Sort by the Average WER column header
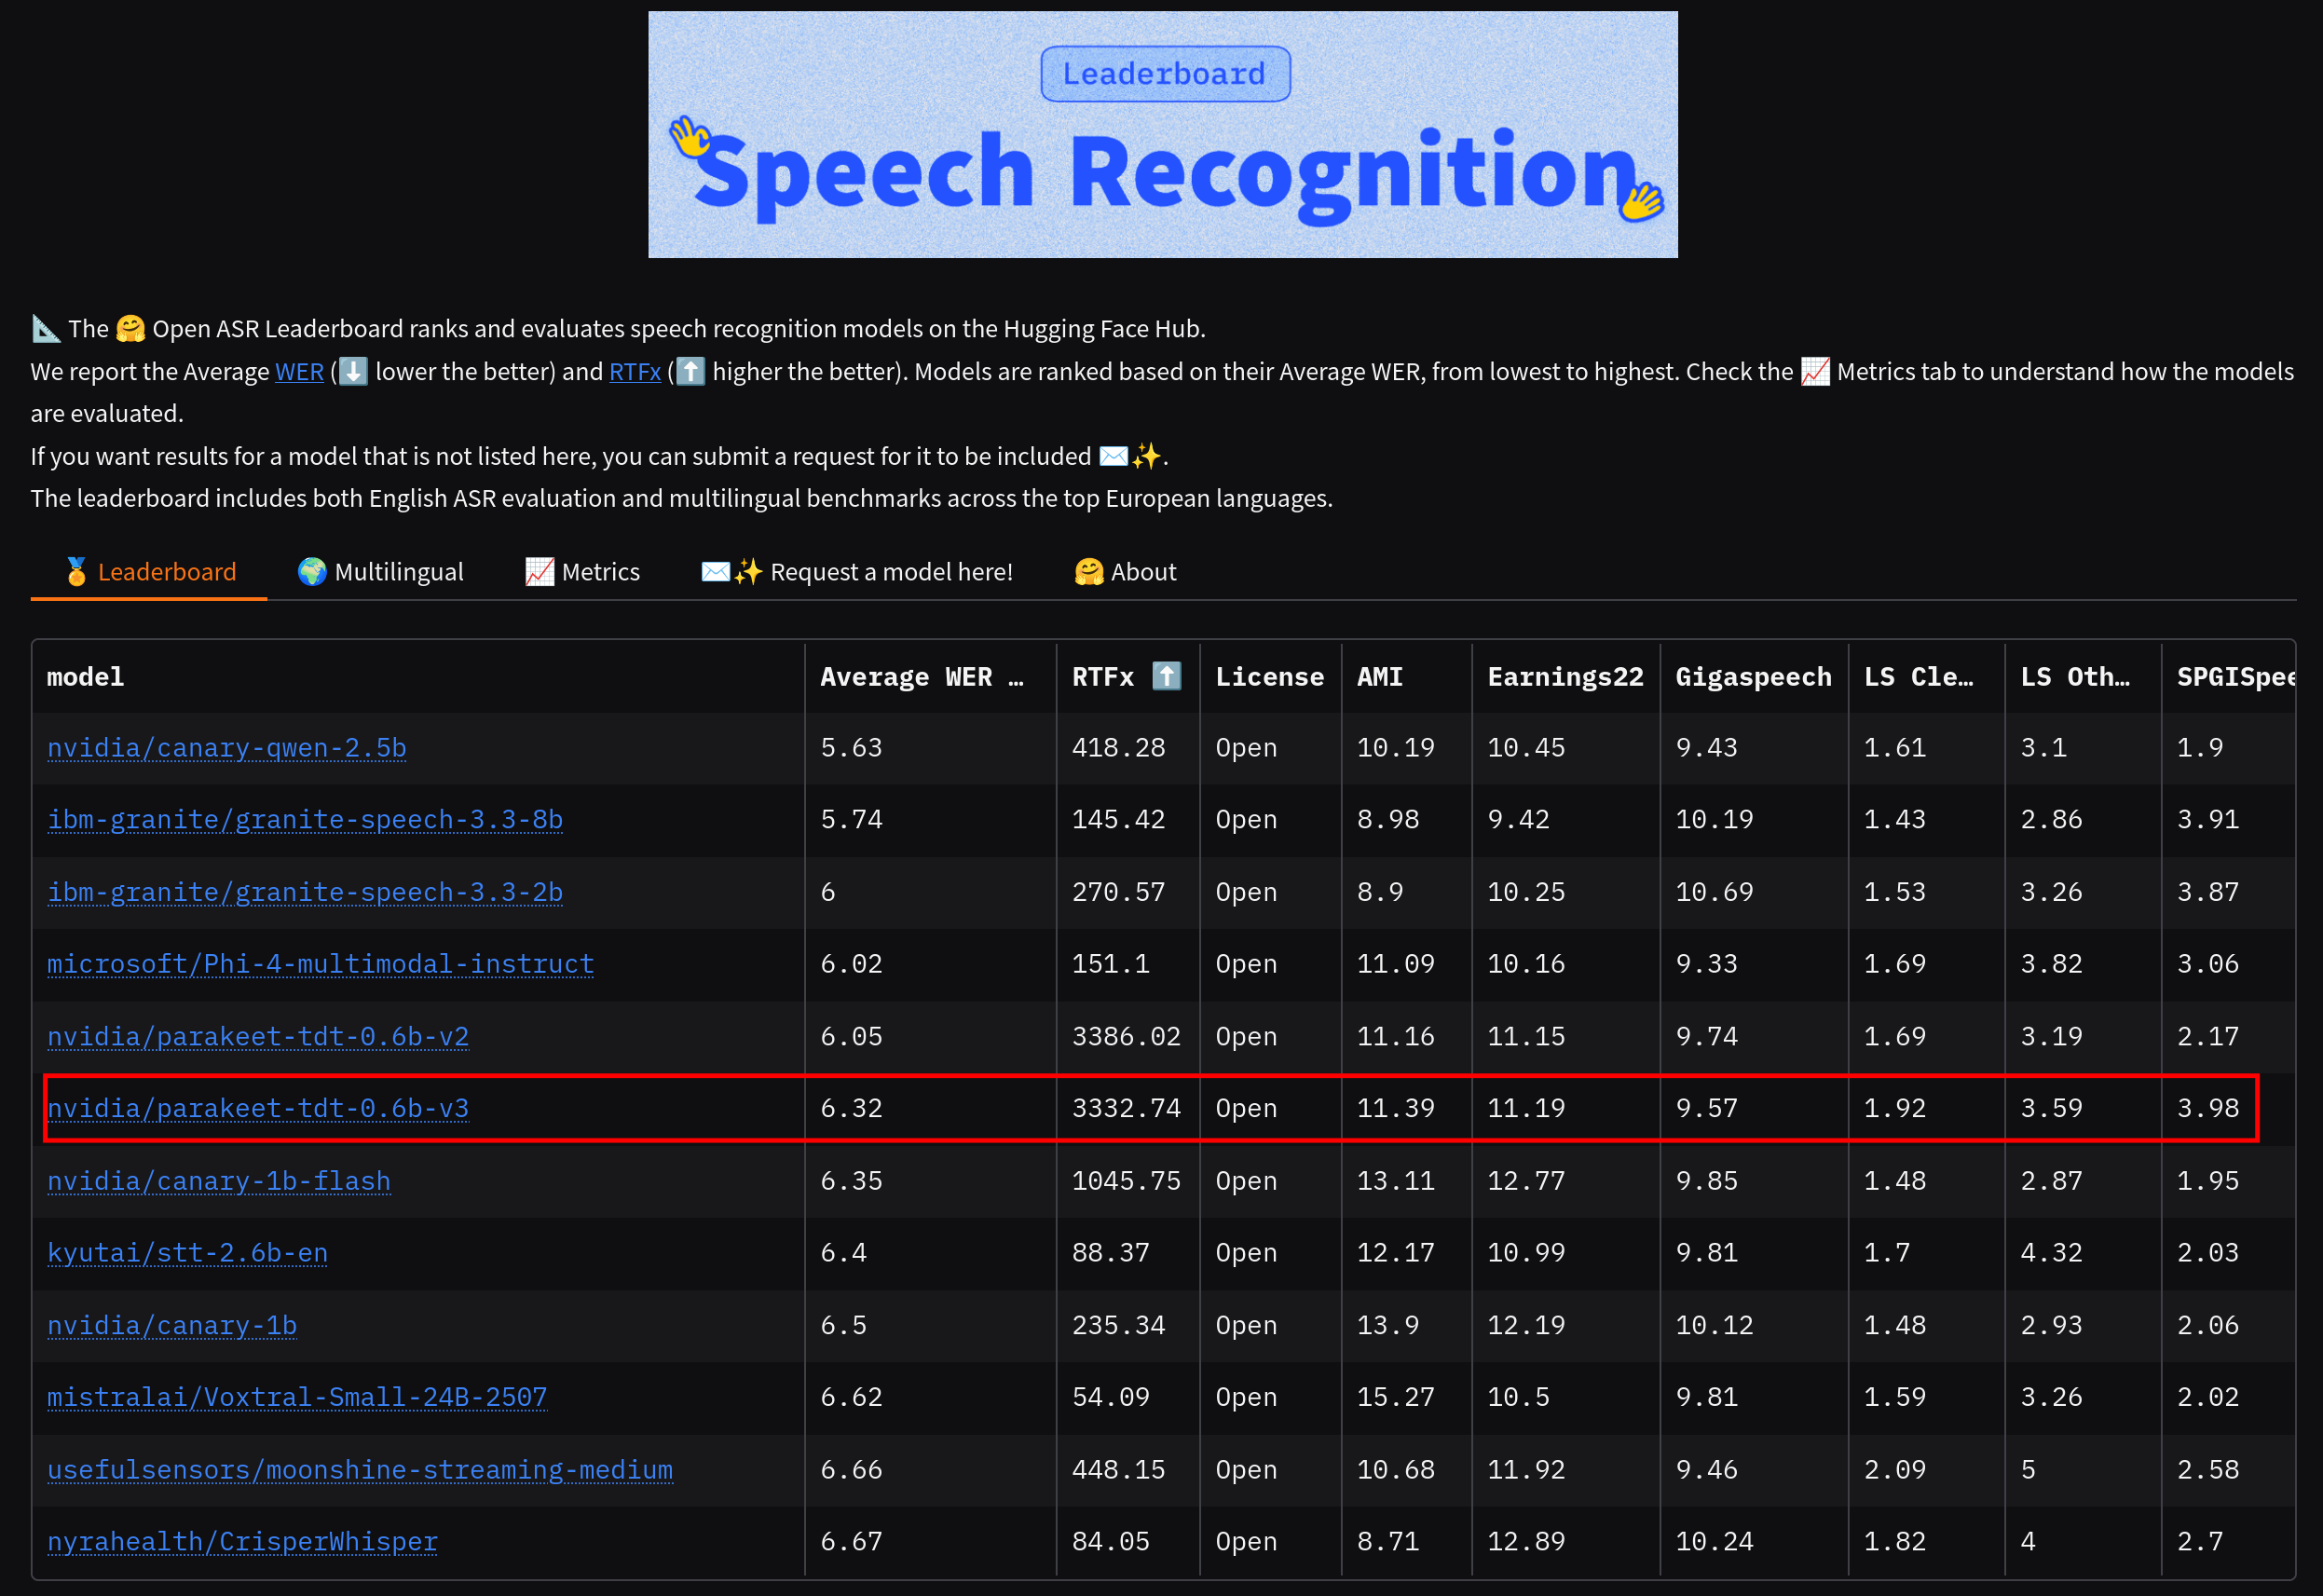 930,677
